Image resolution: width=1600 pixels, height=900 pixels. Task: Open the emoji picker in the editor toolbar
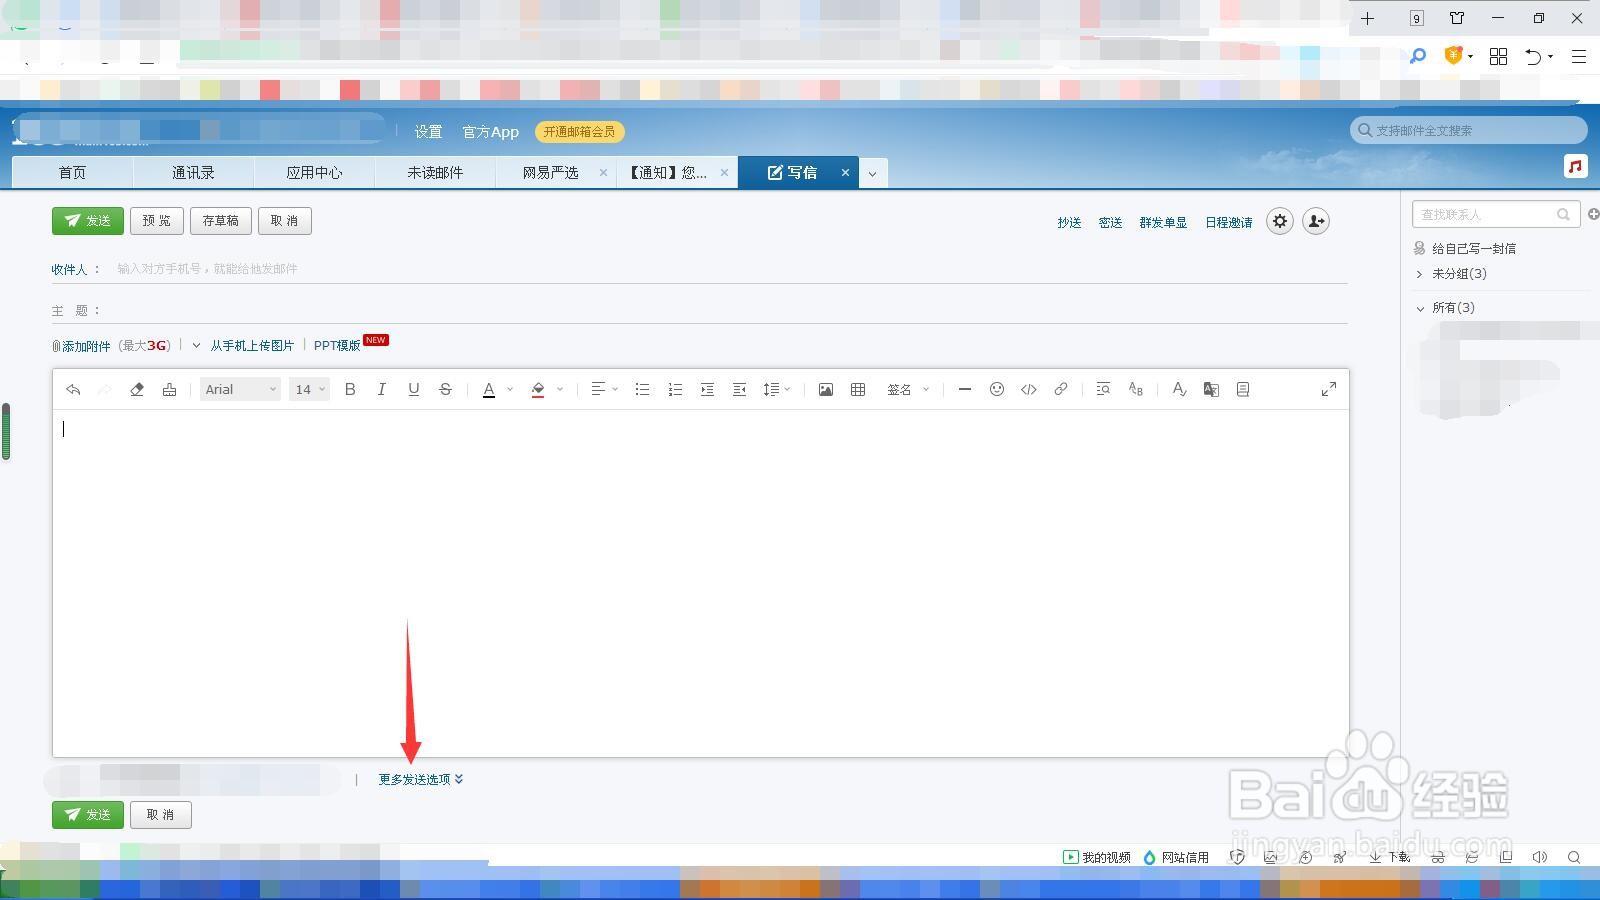pos(997,389)
